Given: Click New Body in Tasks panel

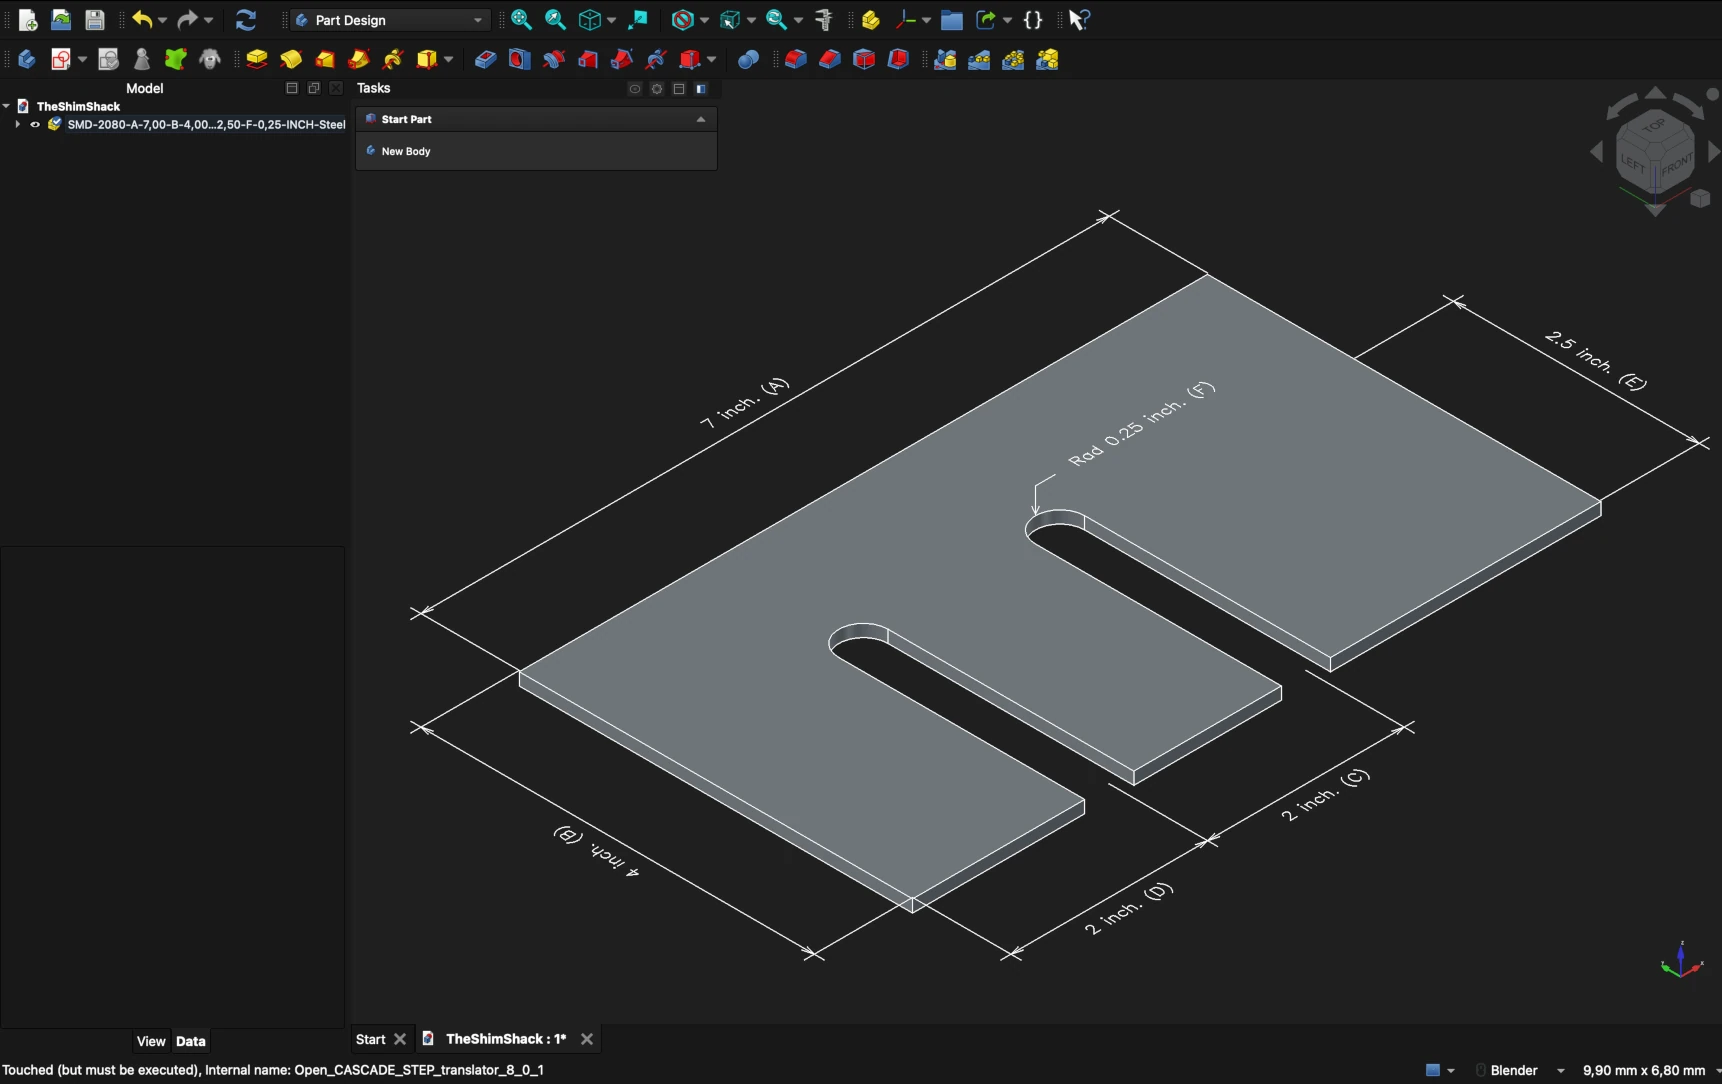Looking at the screenshot, I should point(406,151).
